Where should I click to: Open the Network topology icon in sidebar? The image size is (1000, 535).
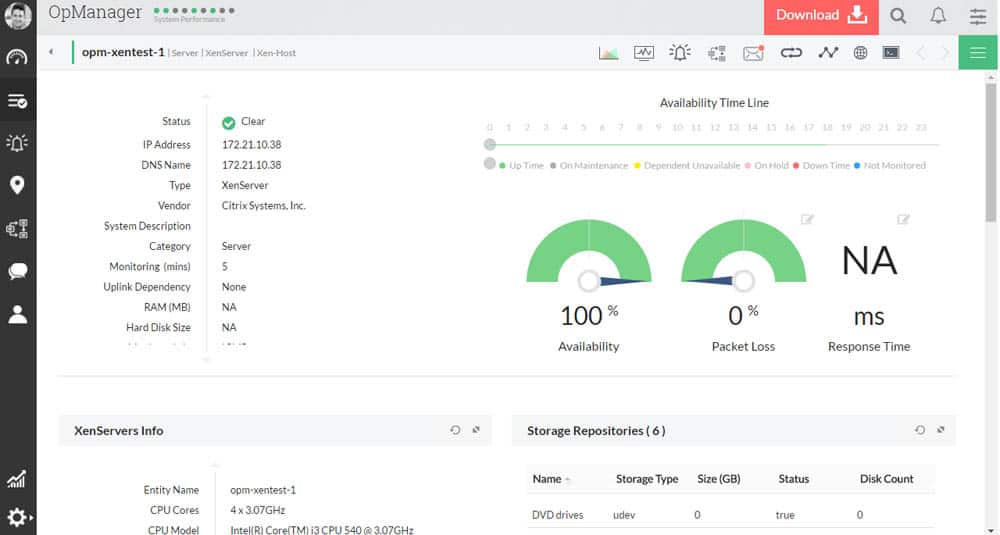(17, 228)
